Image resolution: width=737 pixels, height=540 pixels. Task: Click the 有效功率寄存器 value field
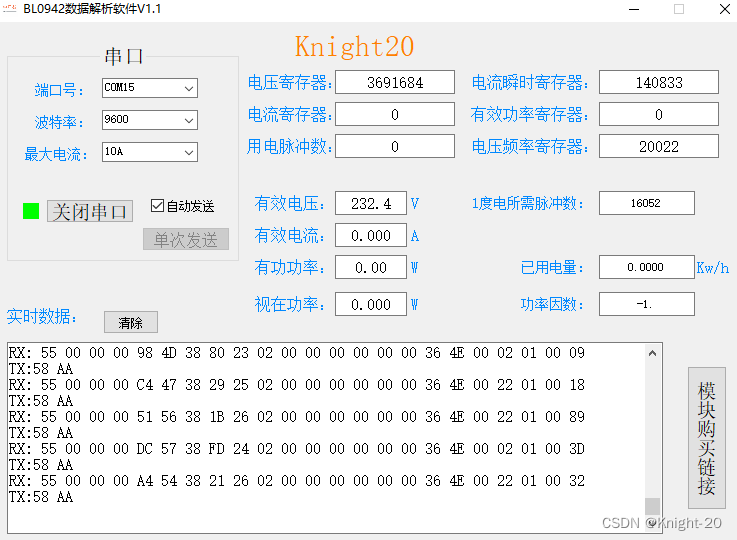[659, 114]
